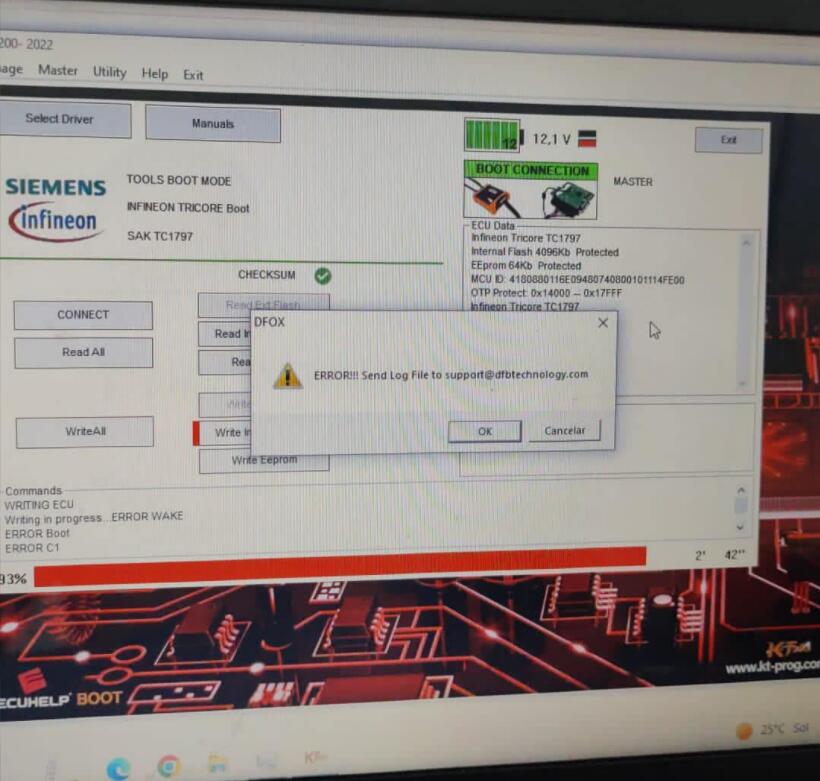Click the INFINEON TRICORE Boot text

point(188,208)
